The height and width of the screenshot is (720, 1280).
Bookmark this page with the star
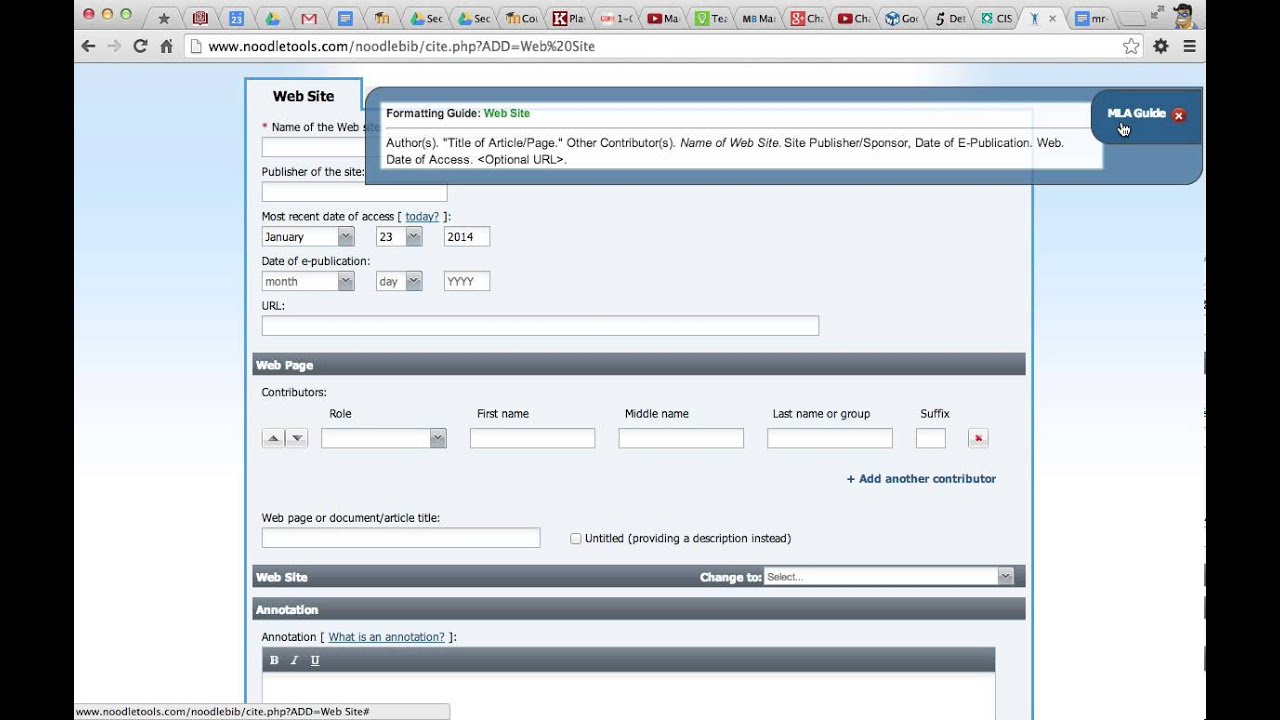(1131, 46)
